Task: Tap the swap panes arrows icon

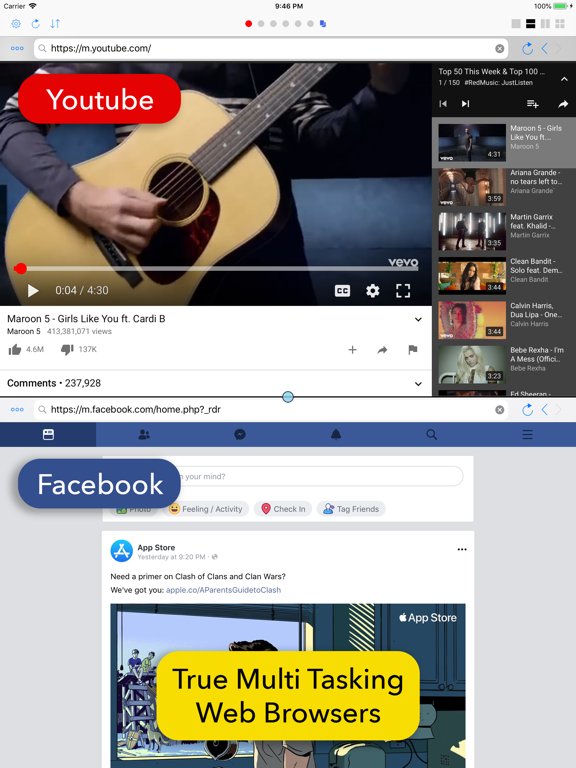Action: click(55, 24)
